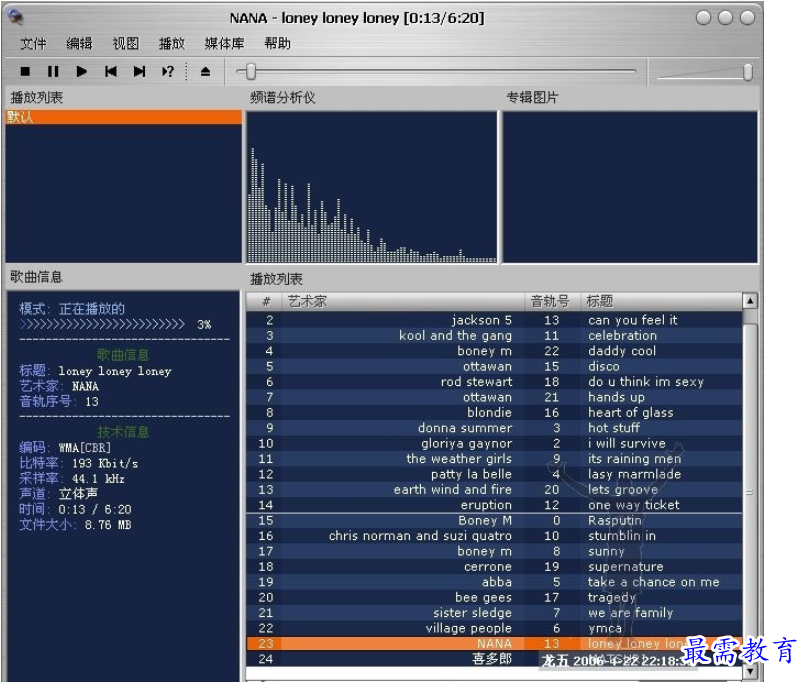Screen dimensions: 805x682
Task: Click the empty album art panel
Action: [630, 187]
